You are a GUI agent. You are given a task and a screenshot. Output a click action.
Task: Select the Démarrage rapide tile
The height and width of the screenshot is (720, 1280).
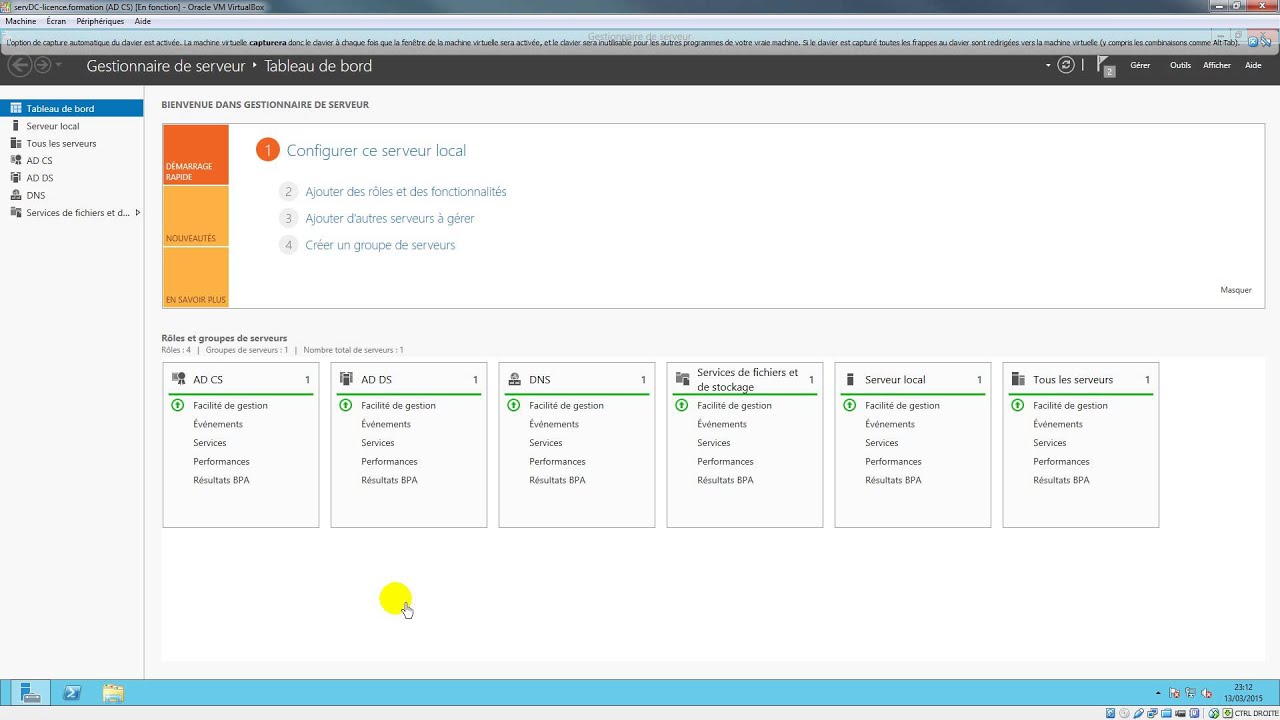196,154
